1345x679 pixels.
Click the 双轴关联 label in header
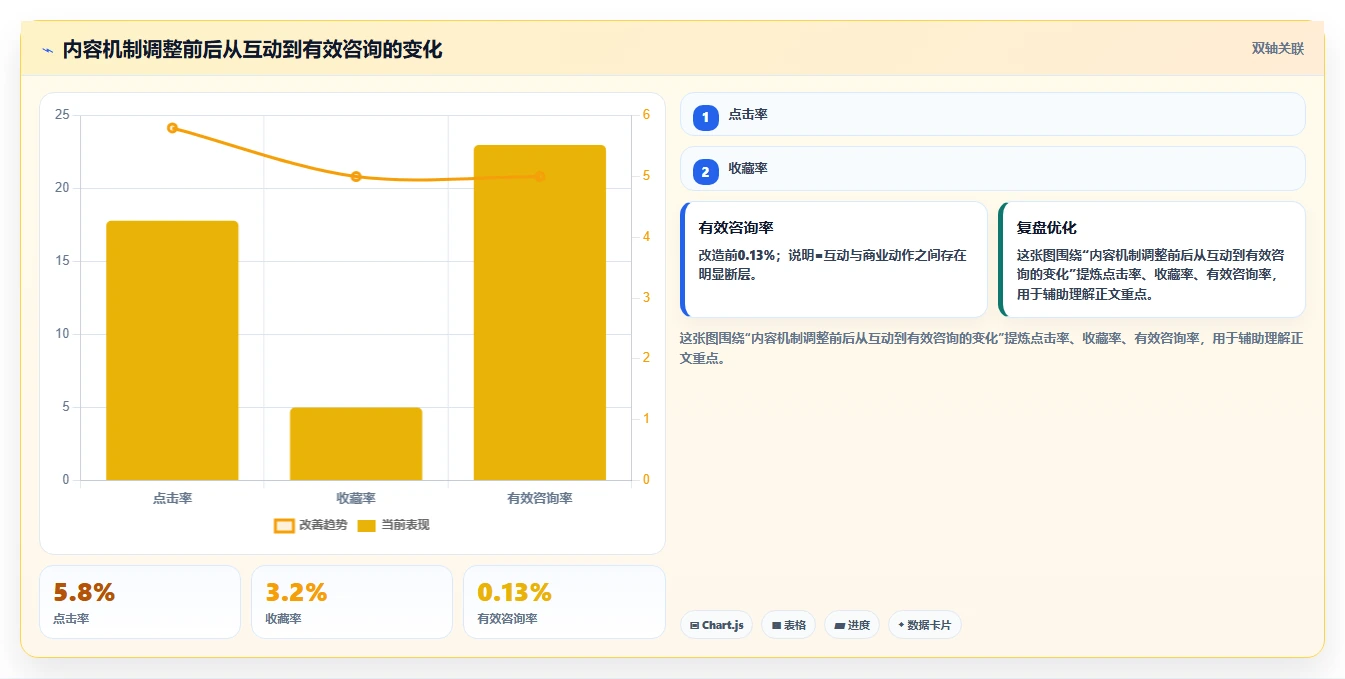click(1277, 49)
